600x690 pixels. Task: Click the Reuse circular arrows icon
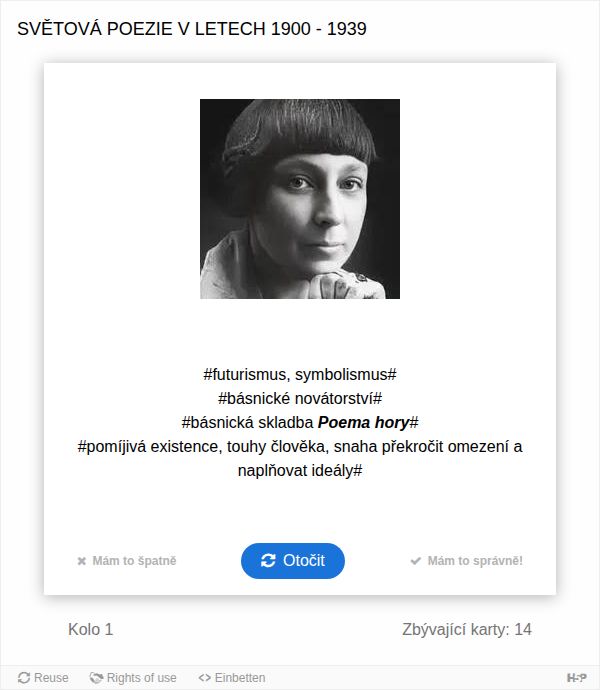24,678
